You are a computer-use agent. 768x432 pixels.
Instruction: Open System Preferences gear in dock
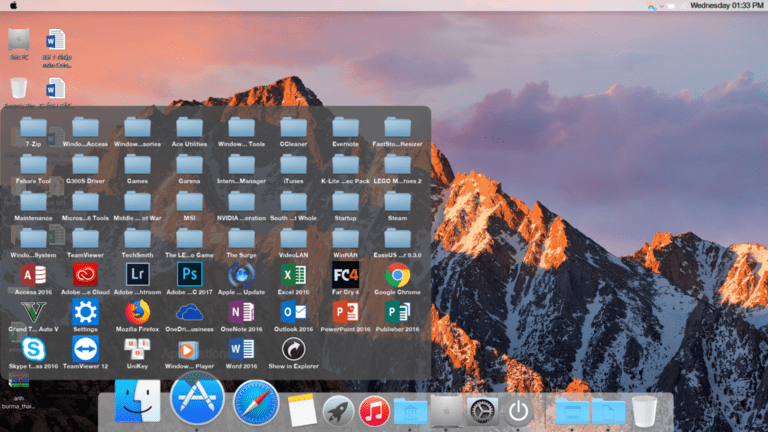pos(482,411)
